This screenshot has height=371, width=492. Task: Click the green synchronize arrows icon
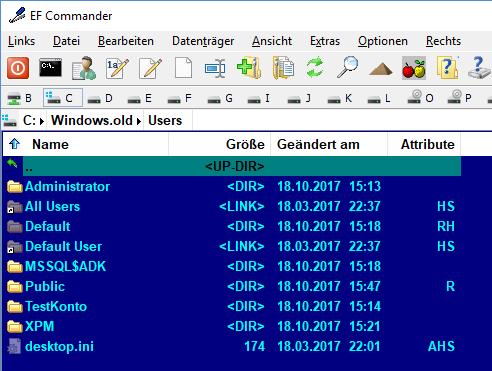(x=315, y=68)
